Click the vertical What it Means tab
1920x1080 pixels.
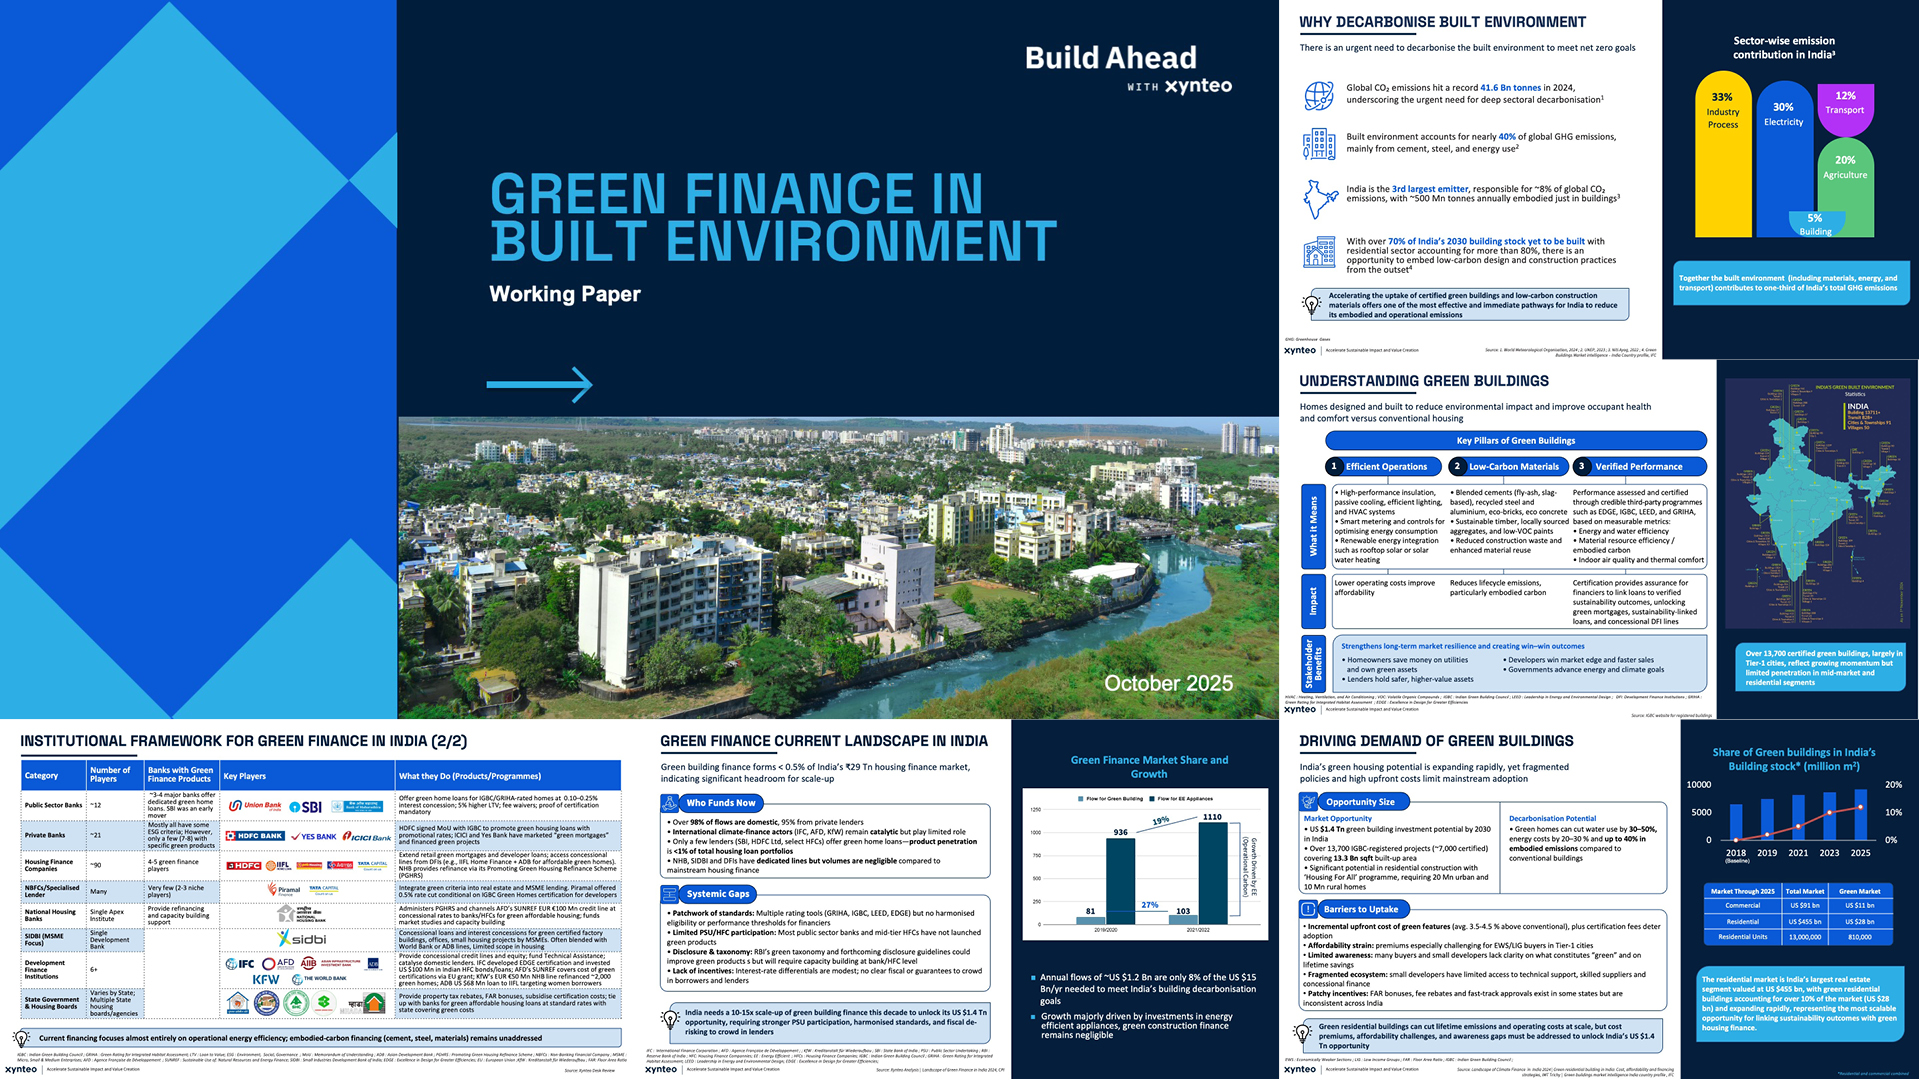(1313, 526)
